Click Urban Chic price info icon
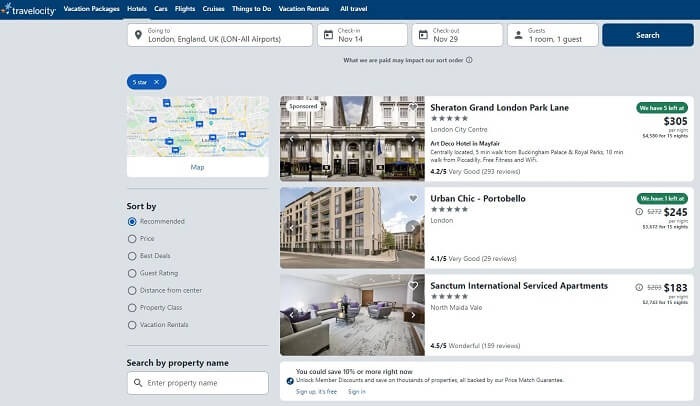Viewport: 700px width, 406px height. [639, 212]
